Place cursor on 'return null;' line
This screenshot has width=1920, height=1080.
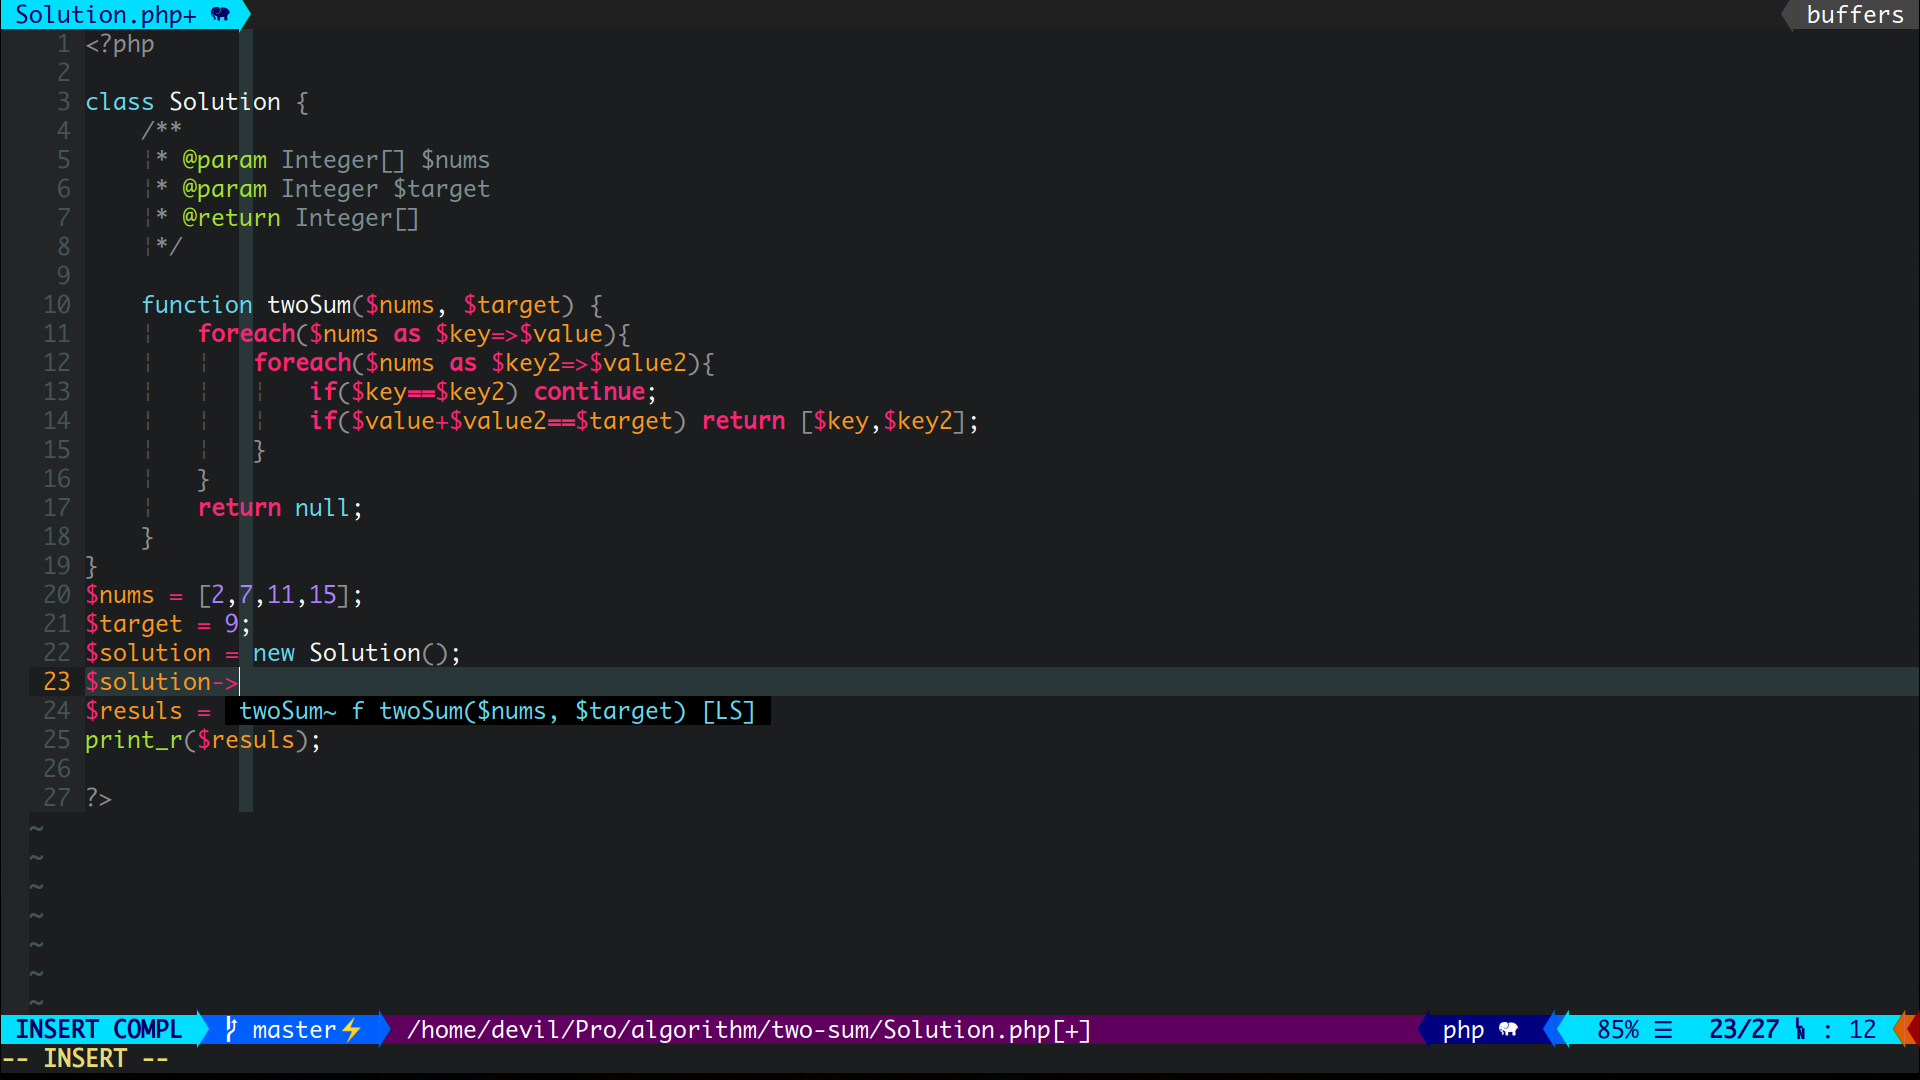click(280, 508)
